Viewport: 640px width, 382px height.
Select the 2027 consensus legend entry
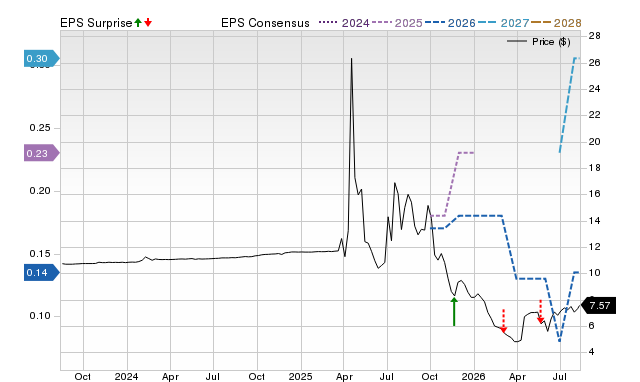pyautogui.click(x=503, y=23)
